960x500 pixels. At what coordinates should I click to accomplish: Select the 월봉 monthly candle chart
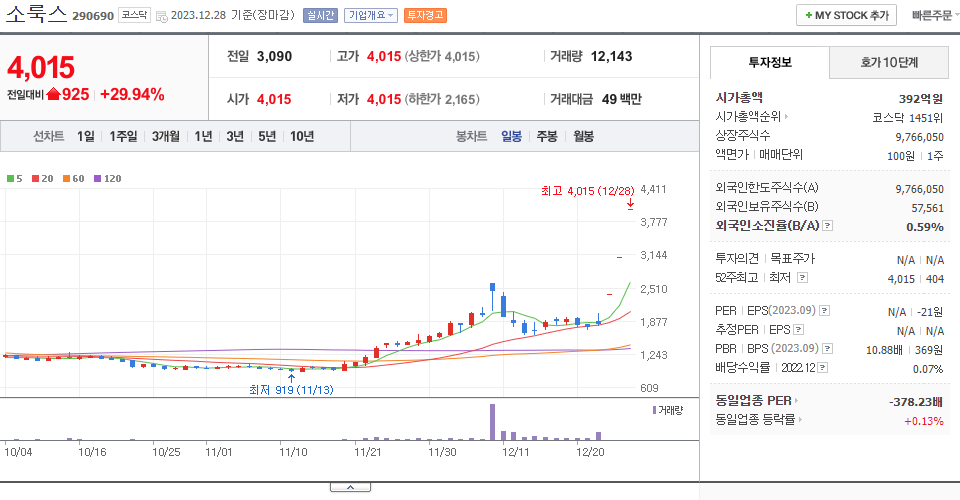[x=583, y=136]
